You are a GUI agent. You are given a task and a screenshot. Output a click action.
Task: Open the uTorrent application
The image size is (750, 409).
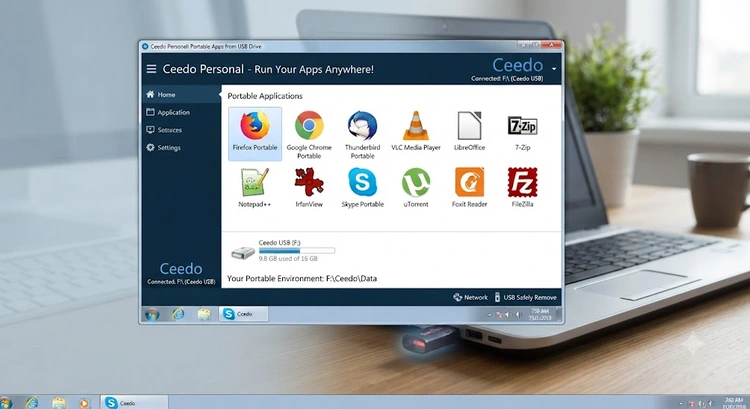416,187
